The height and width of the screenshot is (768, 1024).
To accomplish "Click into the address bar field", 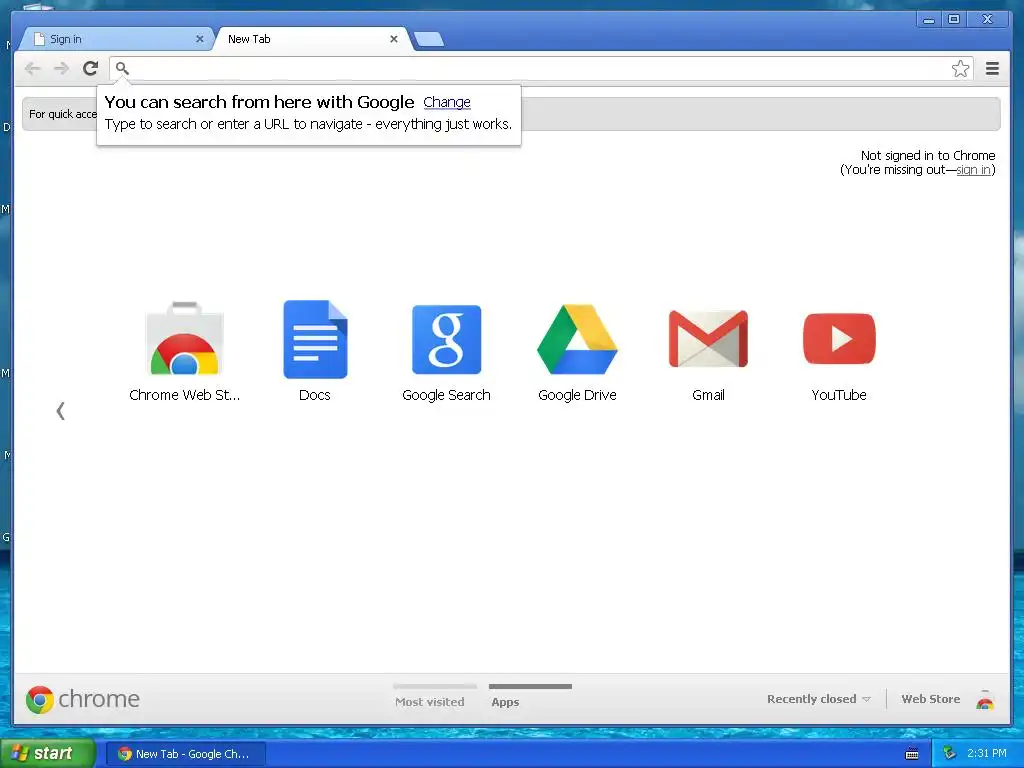I will click(539, 69).
